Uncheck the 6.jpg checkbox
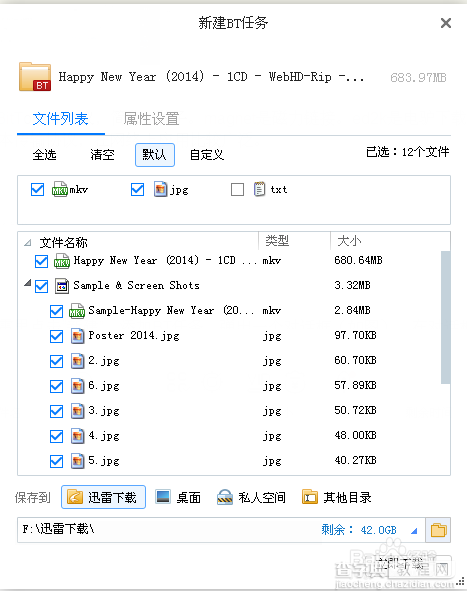467x591 pixels. click(57, 386)
